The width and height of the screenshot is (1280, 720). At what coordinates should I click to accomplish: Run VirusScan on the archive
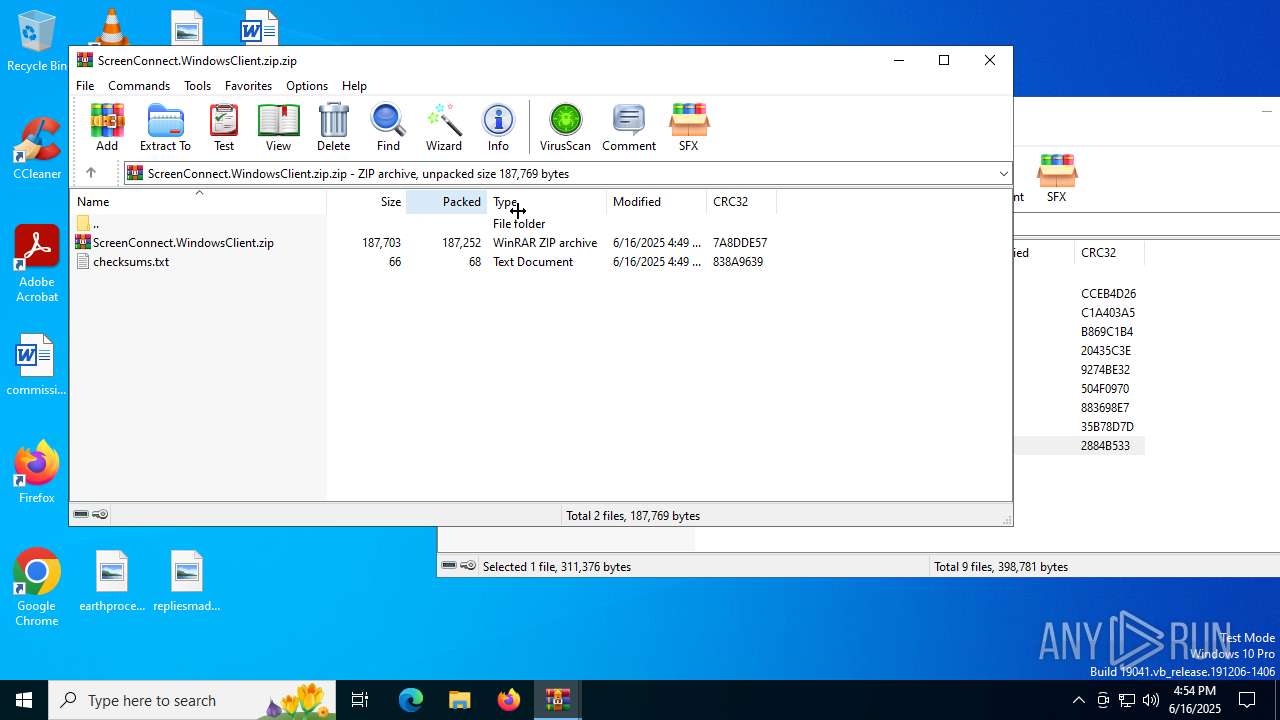(565, 127)
